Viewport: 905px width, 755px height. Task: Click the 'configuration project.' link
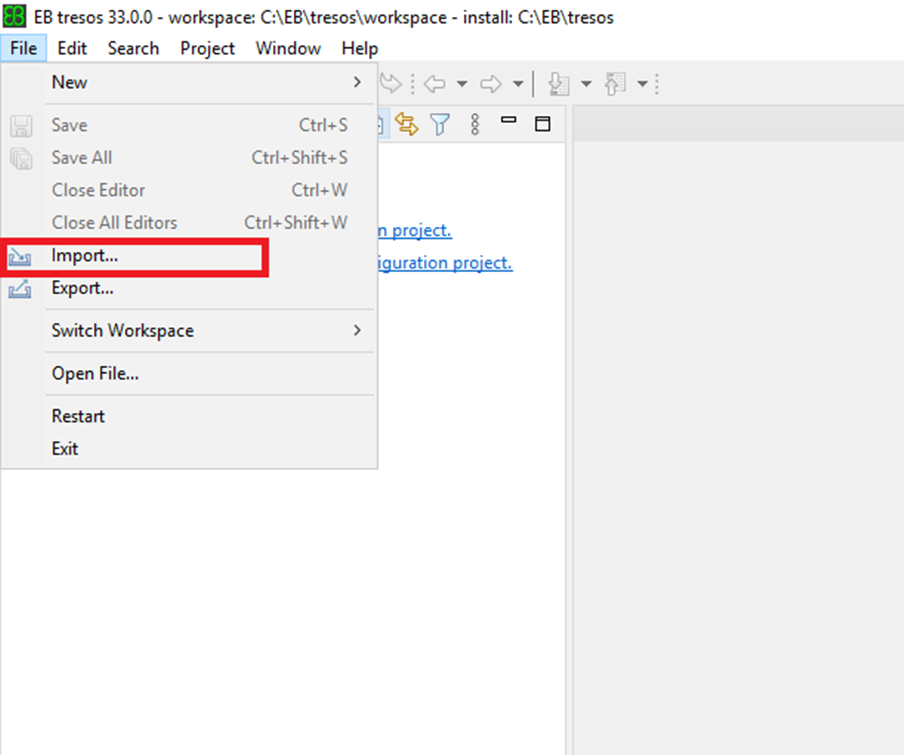point(445,263)
